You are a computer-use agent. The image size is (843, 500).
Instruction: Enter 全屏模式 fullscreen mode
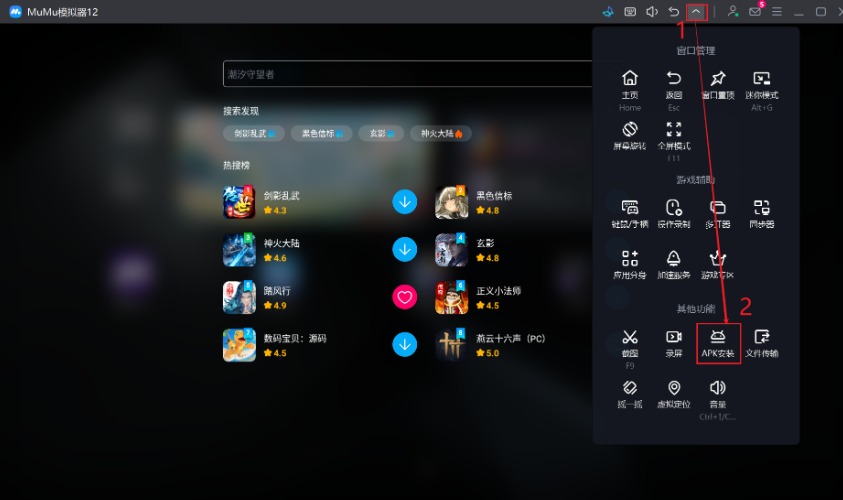point(674,129)
